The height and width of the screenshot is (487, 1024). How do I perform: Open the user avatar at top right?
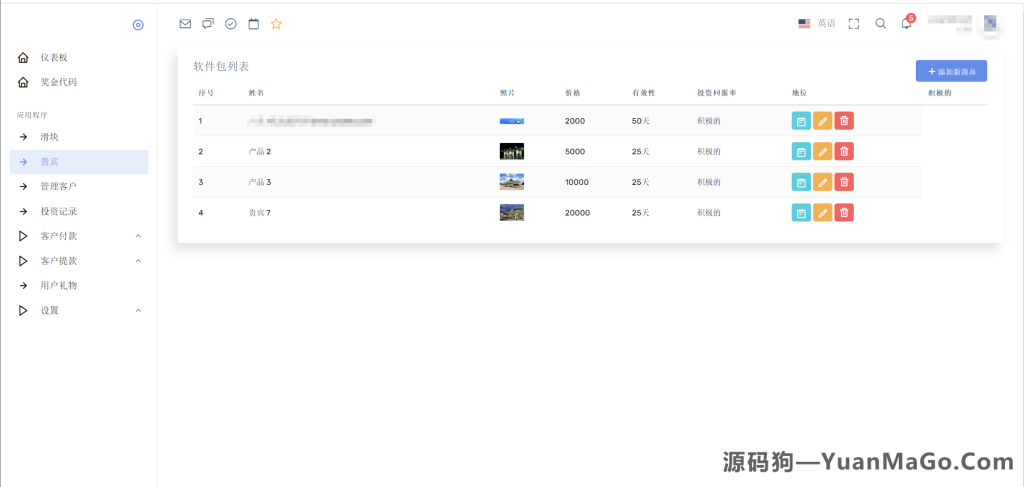pyautogui.click(x=991, y=24)
